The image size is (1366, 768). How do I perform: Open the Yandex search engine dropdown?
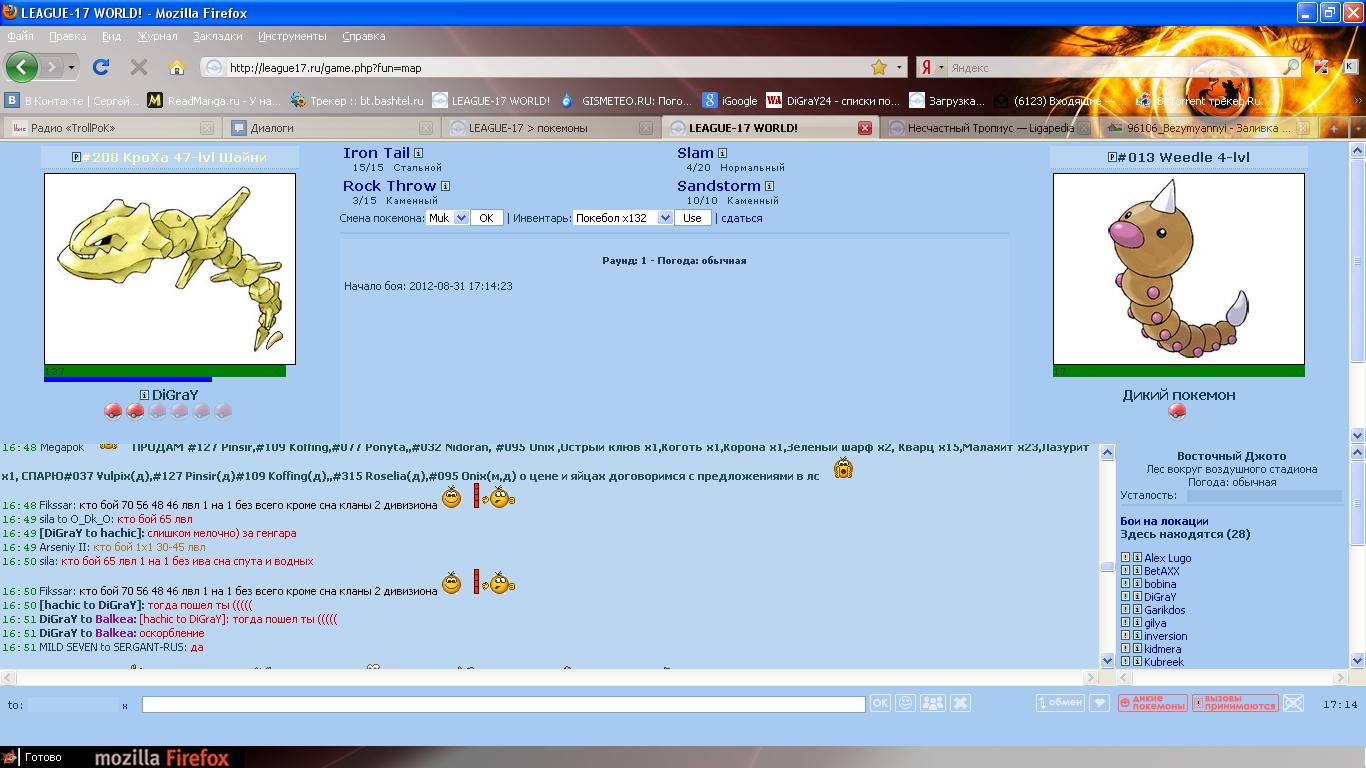click(x=932, y=67)
